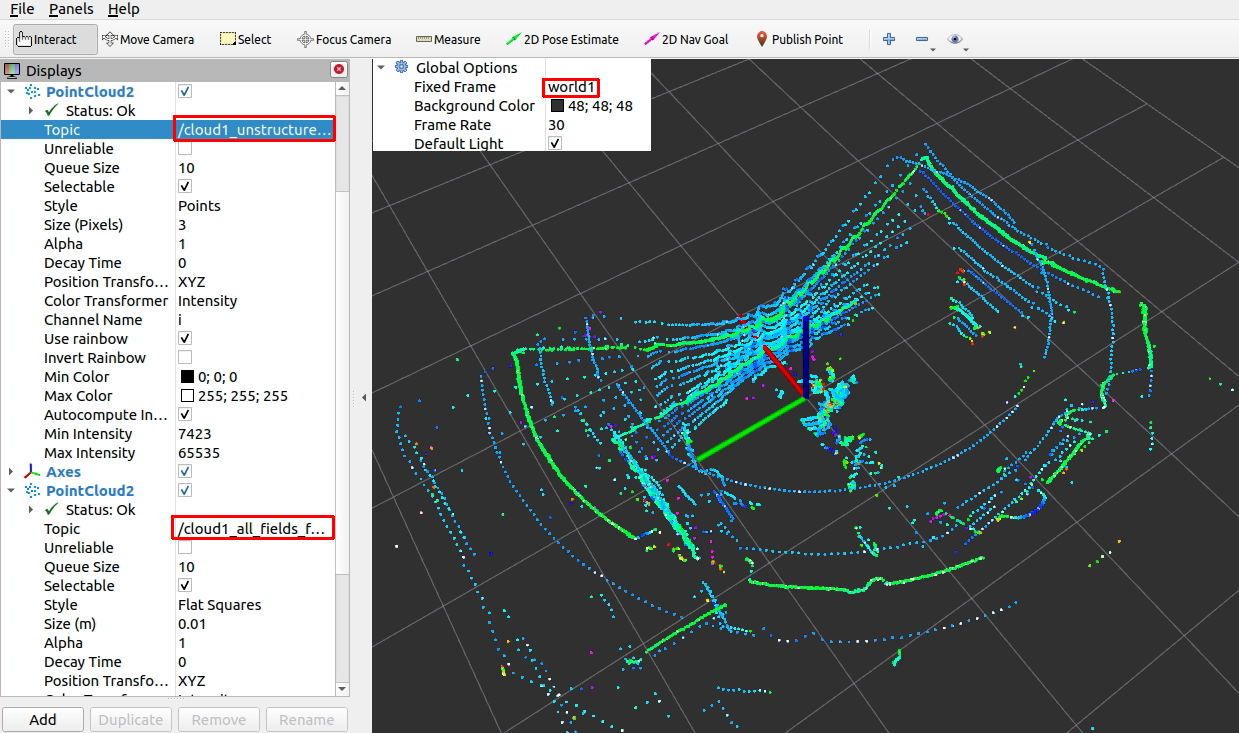Click the plus add-tool icon in toolbar
Image resolution: width=1239 pixels, height=733 pixels.
889,40
